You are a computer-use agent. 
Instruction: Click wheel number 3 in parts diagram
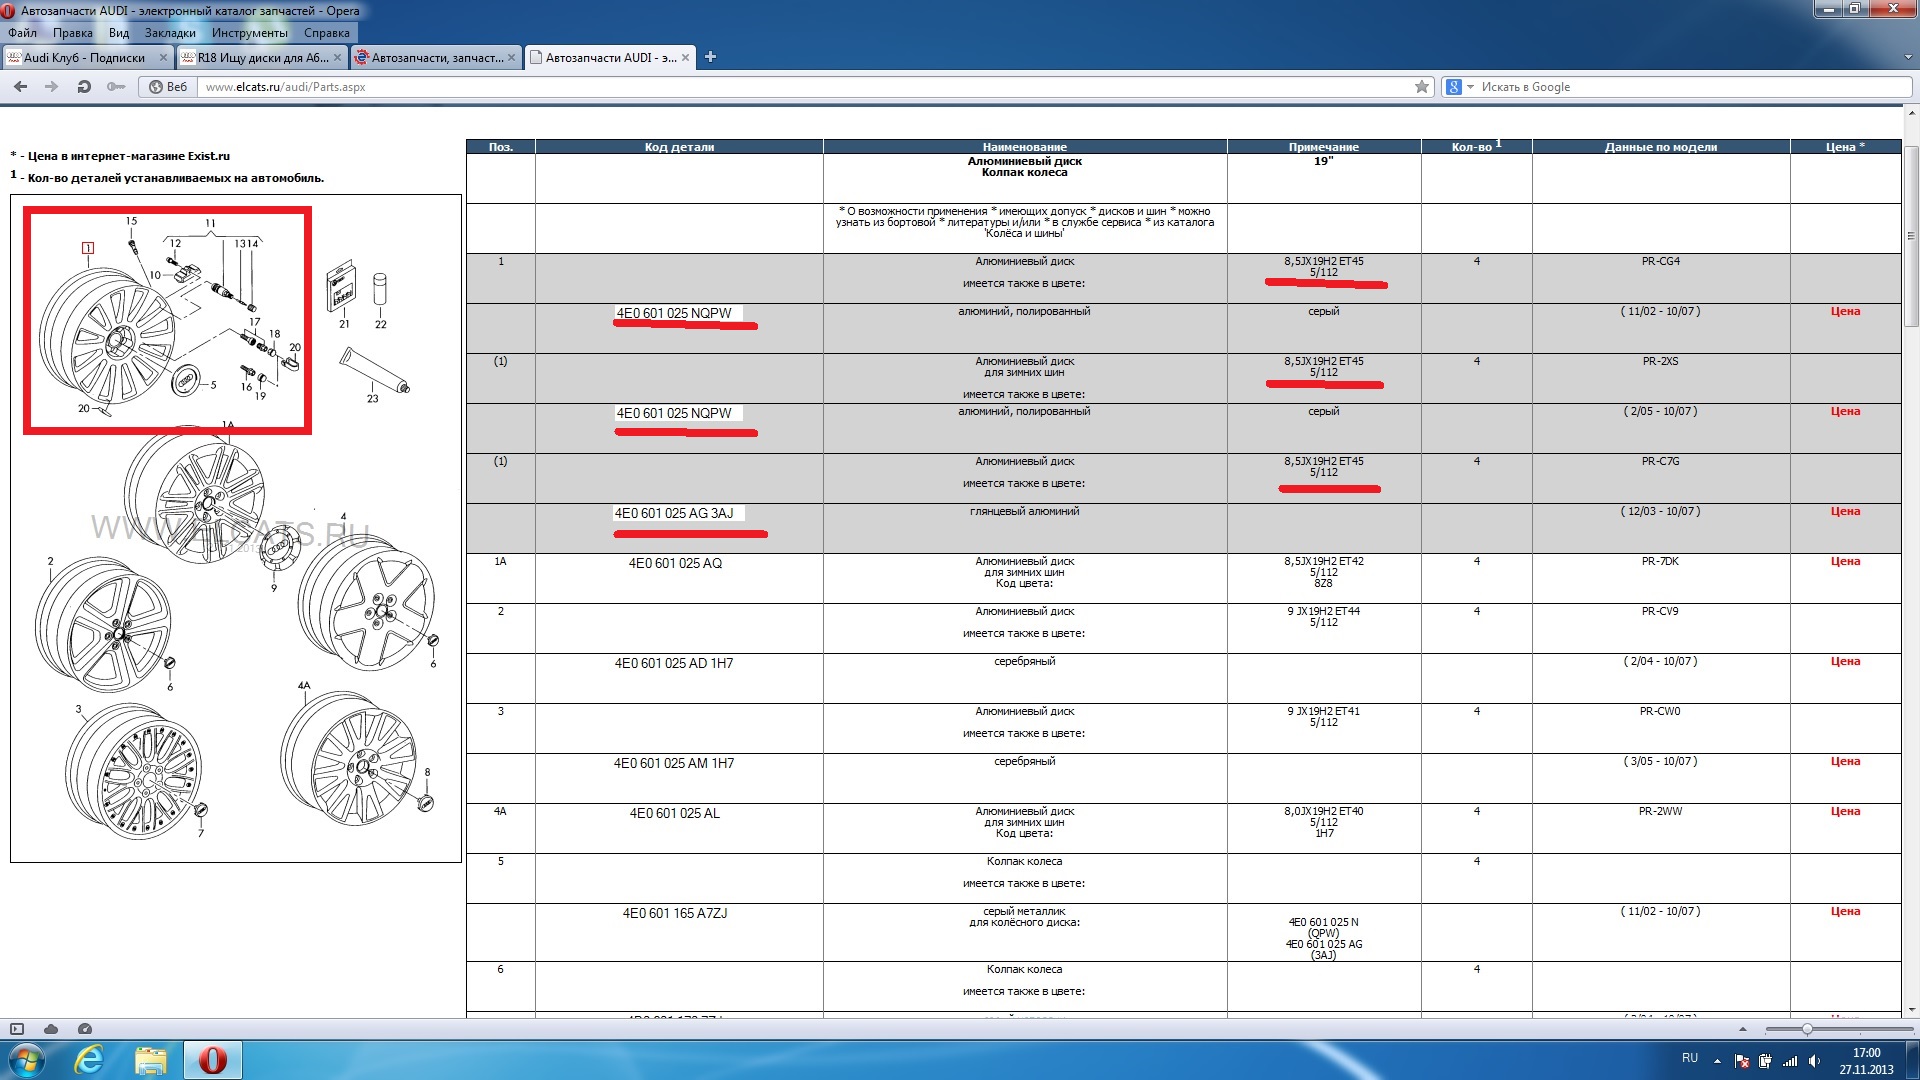(x=133, y=772)
